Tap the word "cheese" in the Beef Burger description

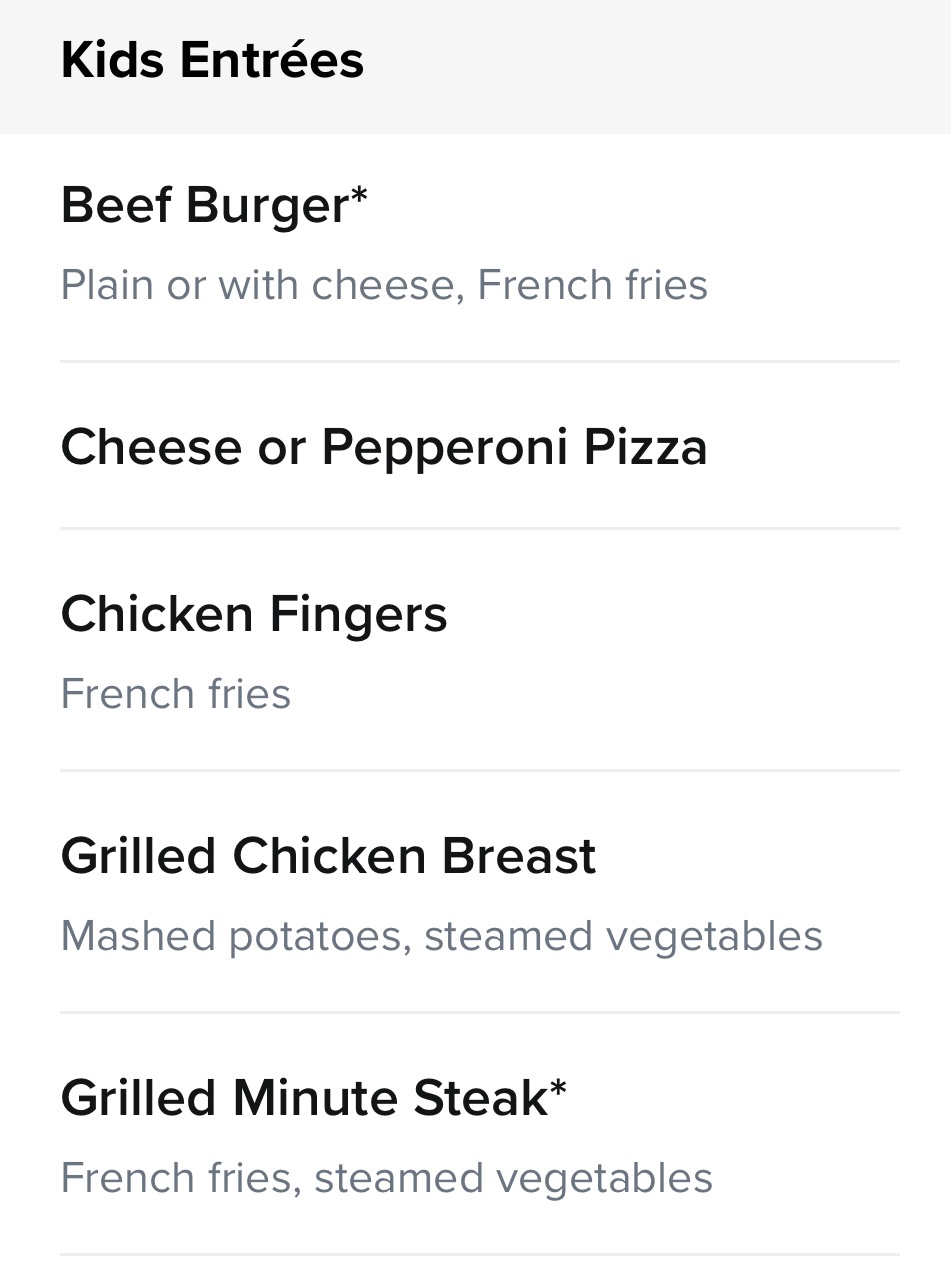point(388,285)
